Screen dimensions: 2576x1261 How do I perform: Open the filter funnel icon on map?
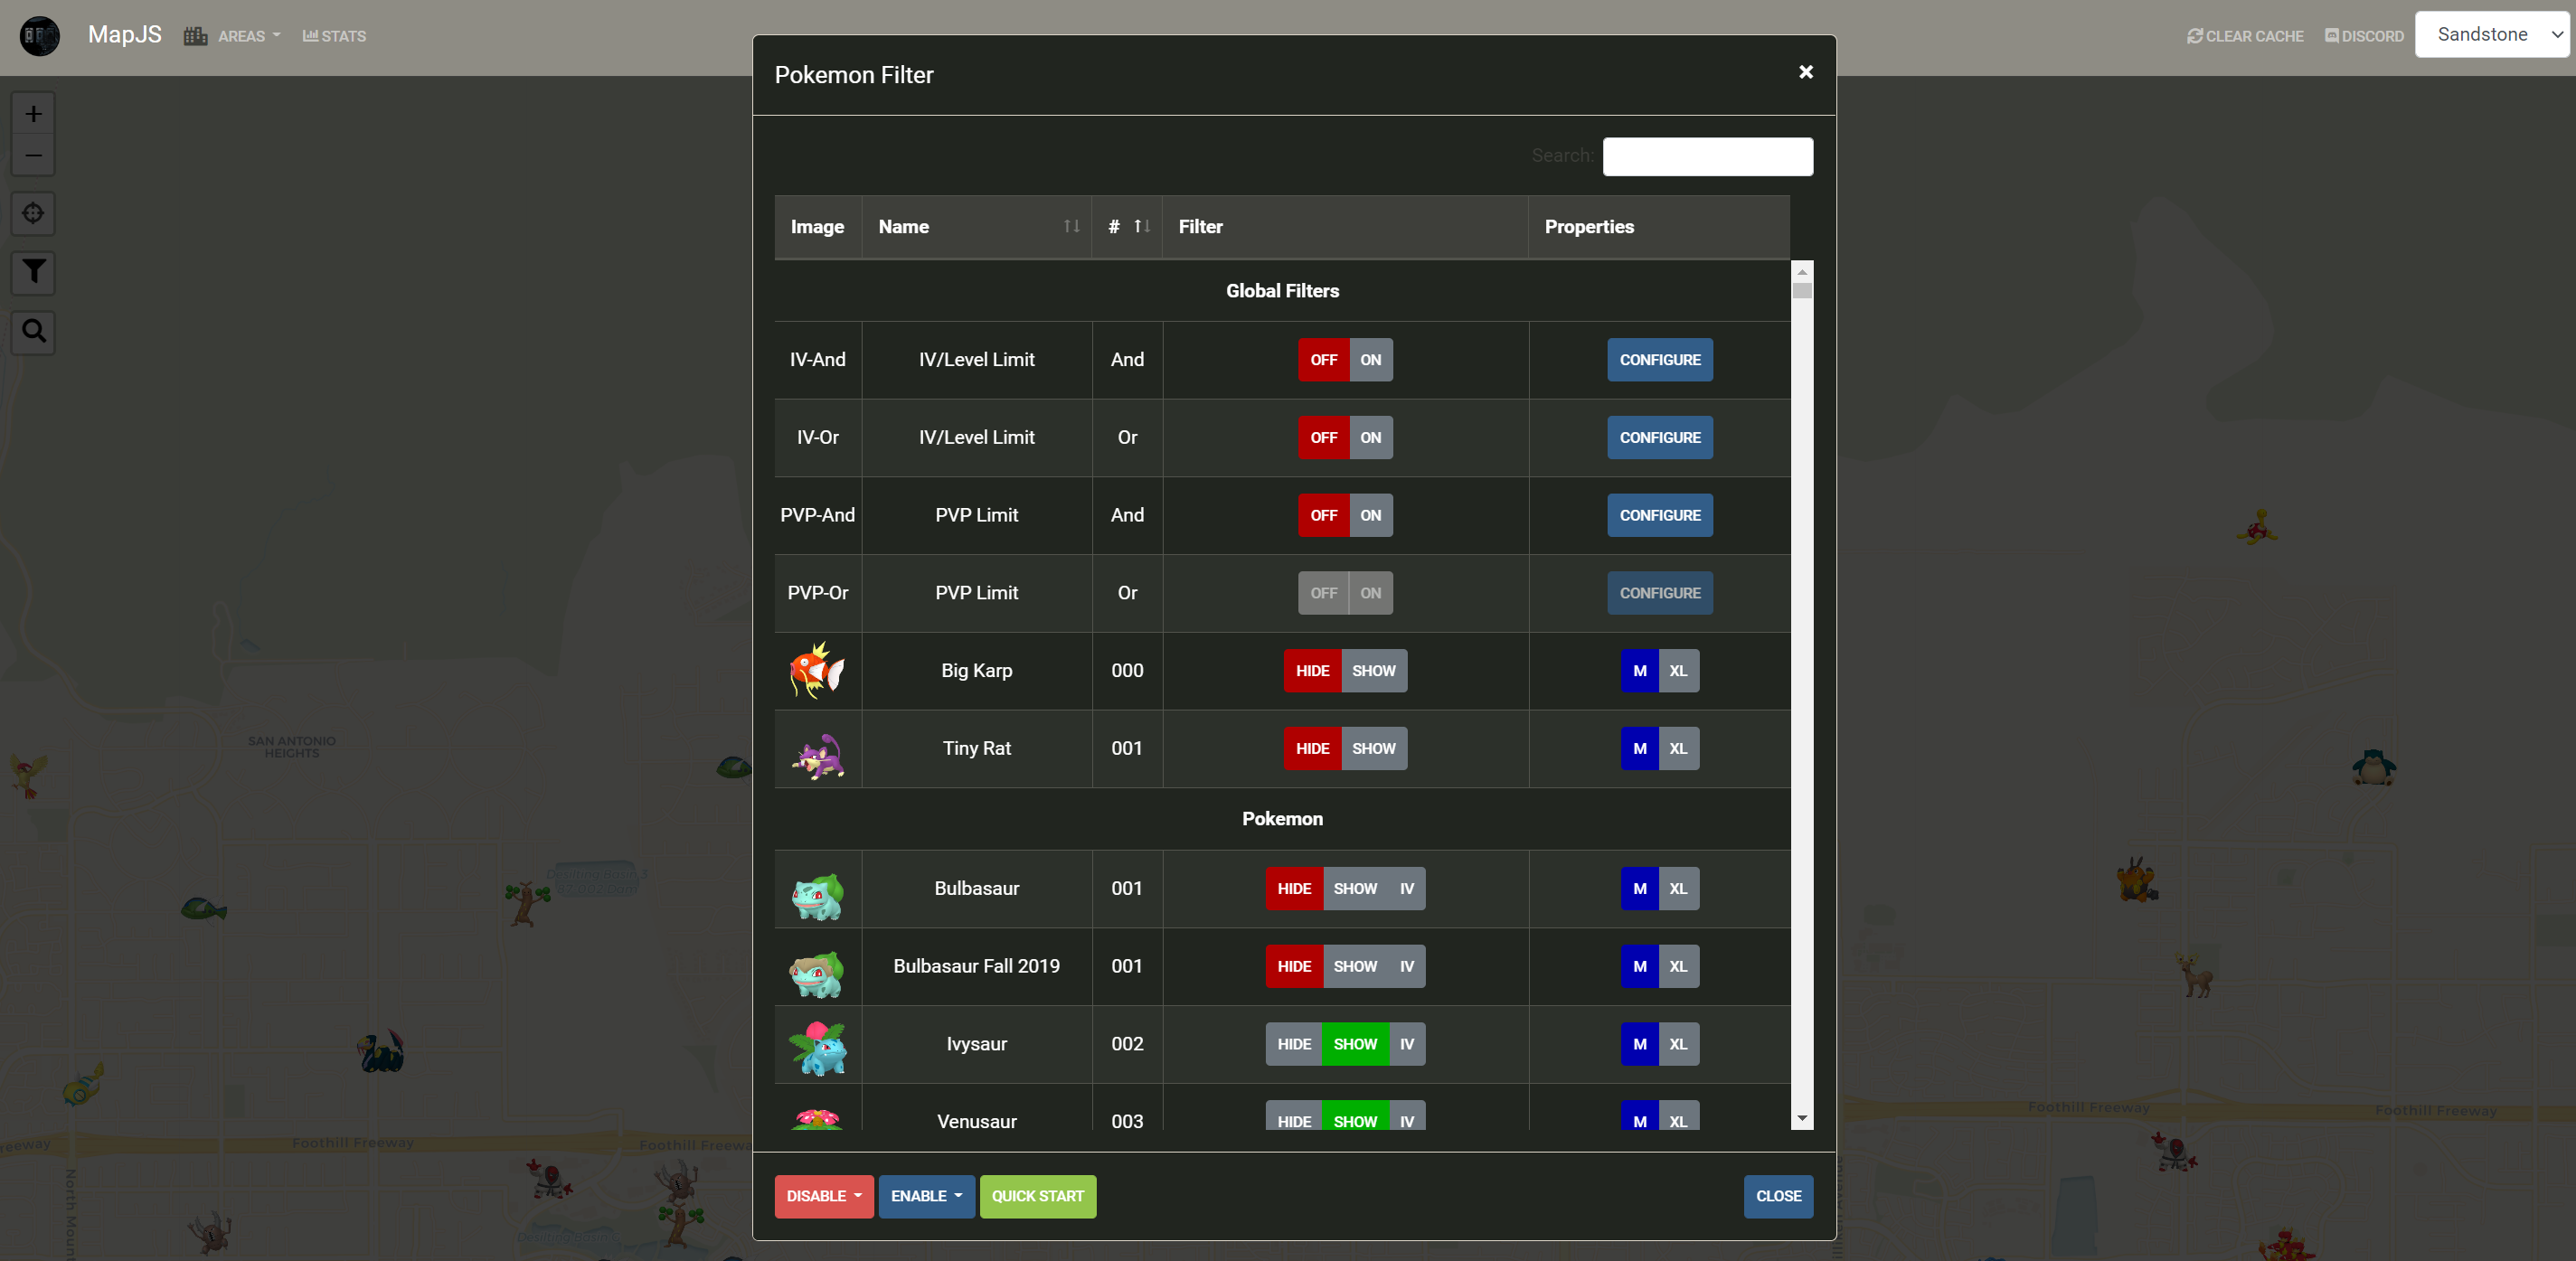33,272
